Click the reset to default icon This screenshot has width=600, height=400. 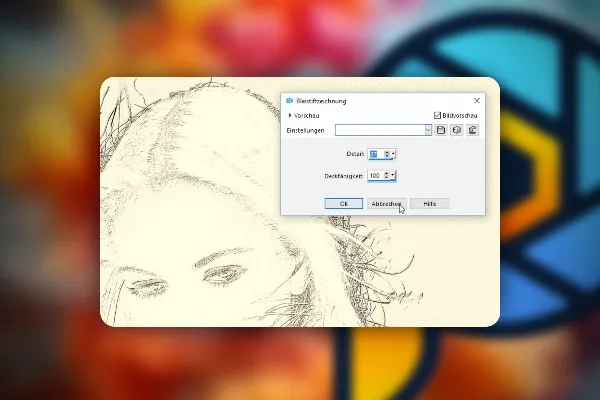473,130
